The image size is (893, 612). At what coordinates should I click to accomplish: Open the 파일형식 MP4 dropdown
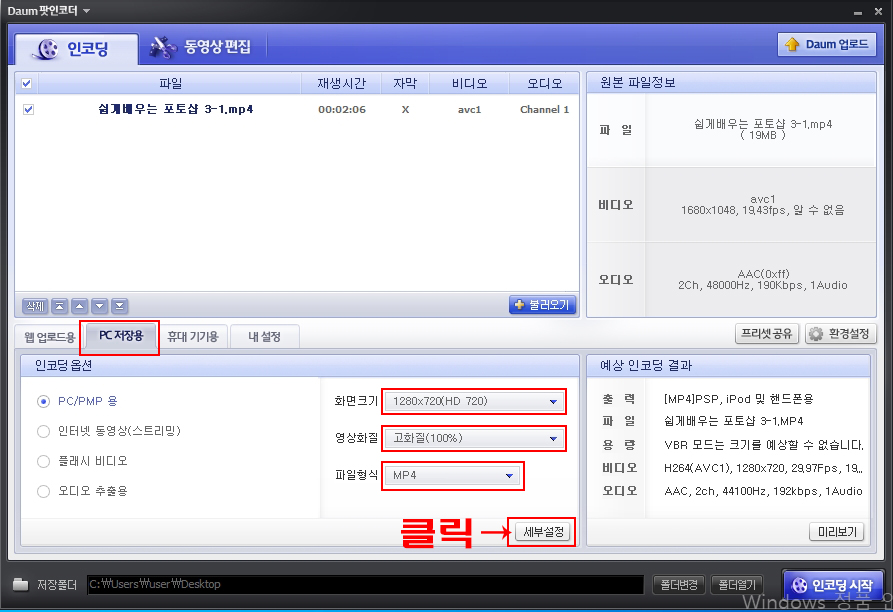tap(452, 475)
